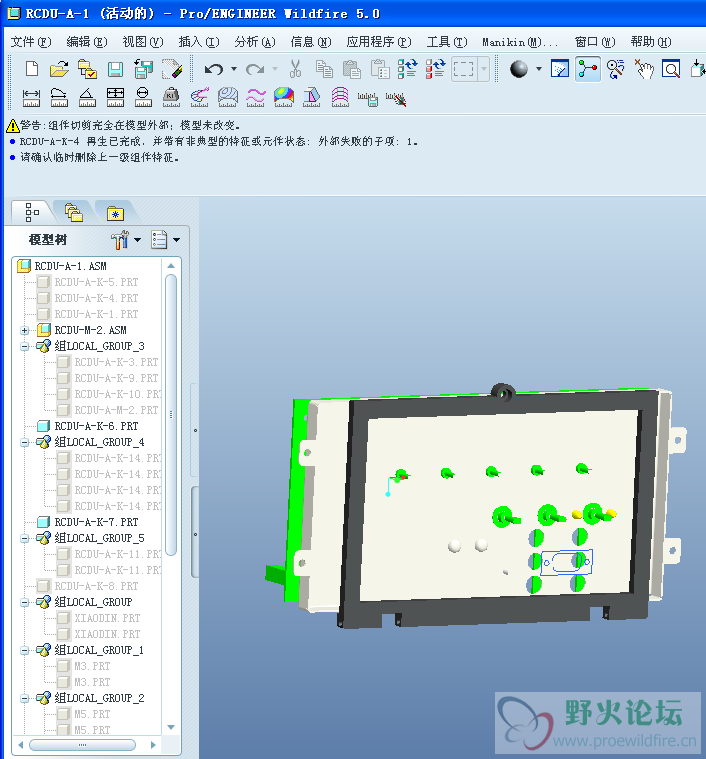Viewport: 706px width, 759px height.
Task: Select the shaded display sphere icon
Action: (519, 69)
